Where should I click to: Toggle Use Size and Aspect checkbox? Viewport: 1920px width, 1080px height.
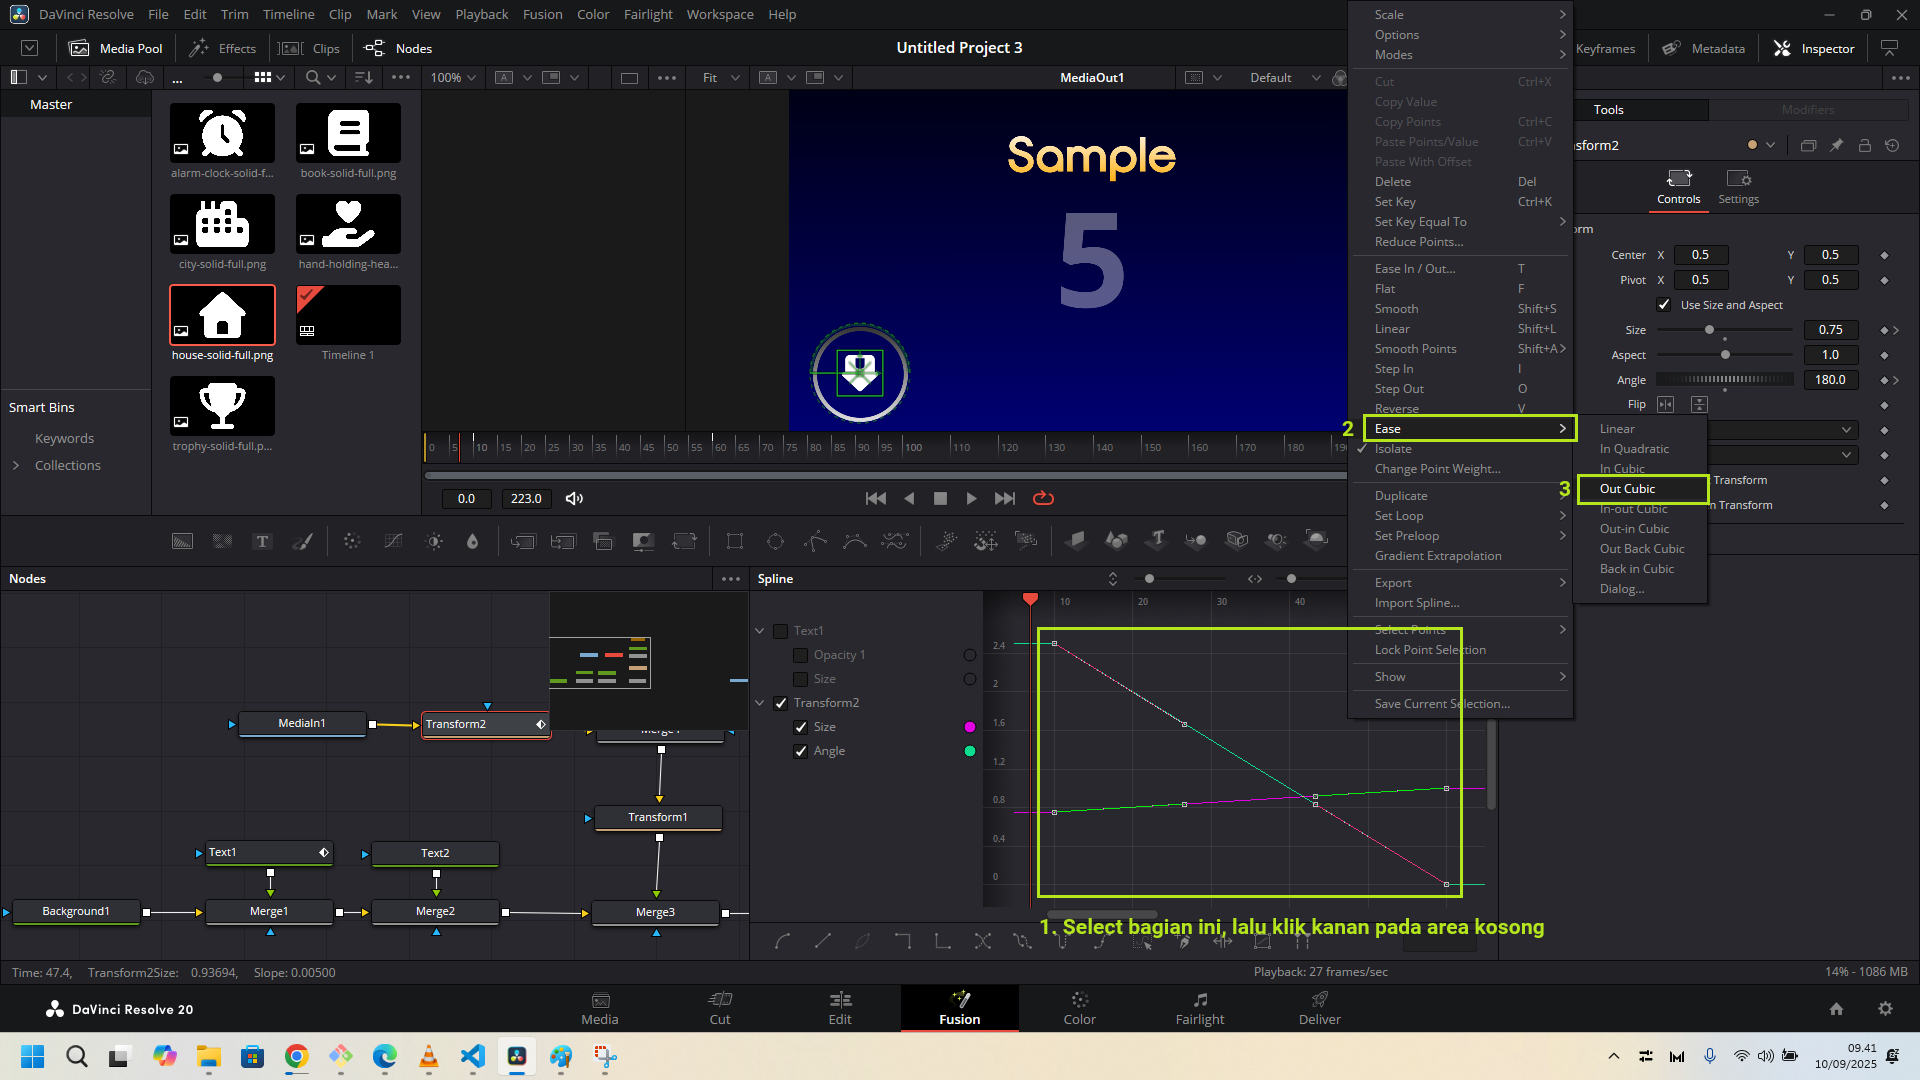pos(1664,305)
